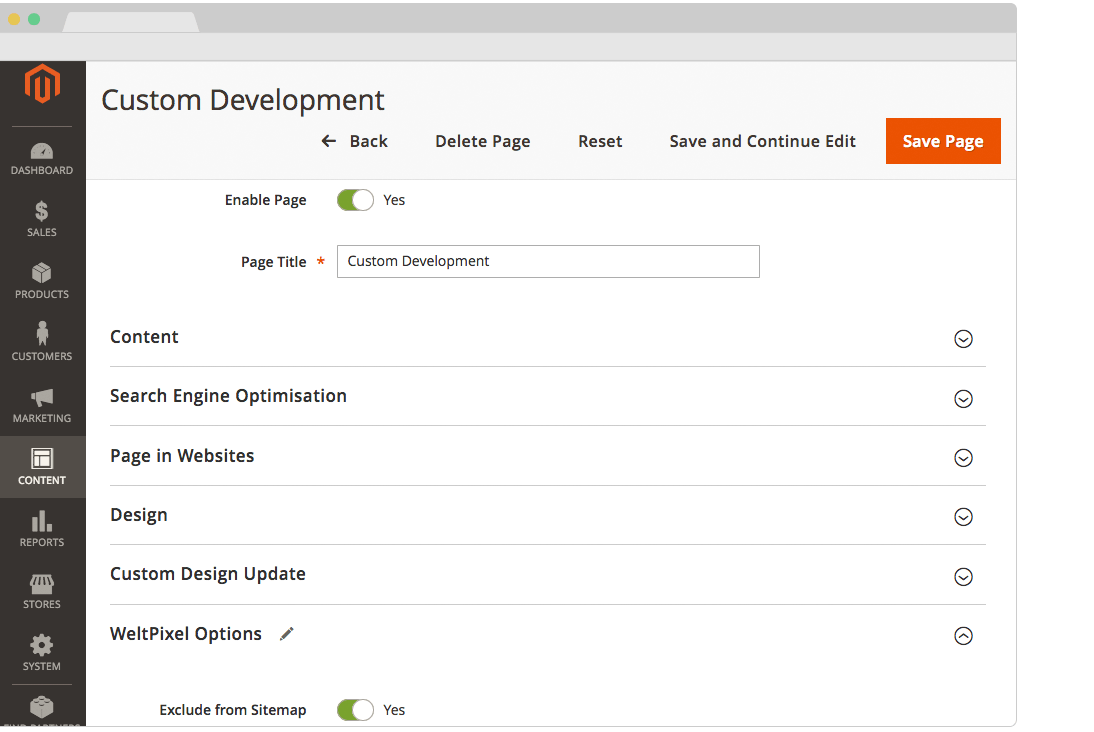Open the System gear icon
The image size is (1094, 732).
click(x=42, y=646)
